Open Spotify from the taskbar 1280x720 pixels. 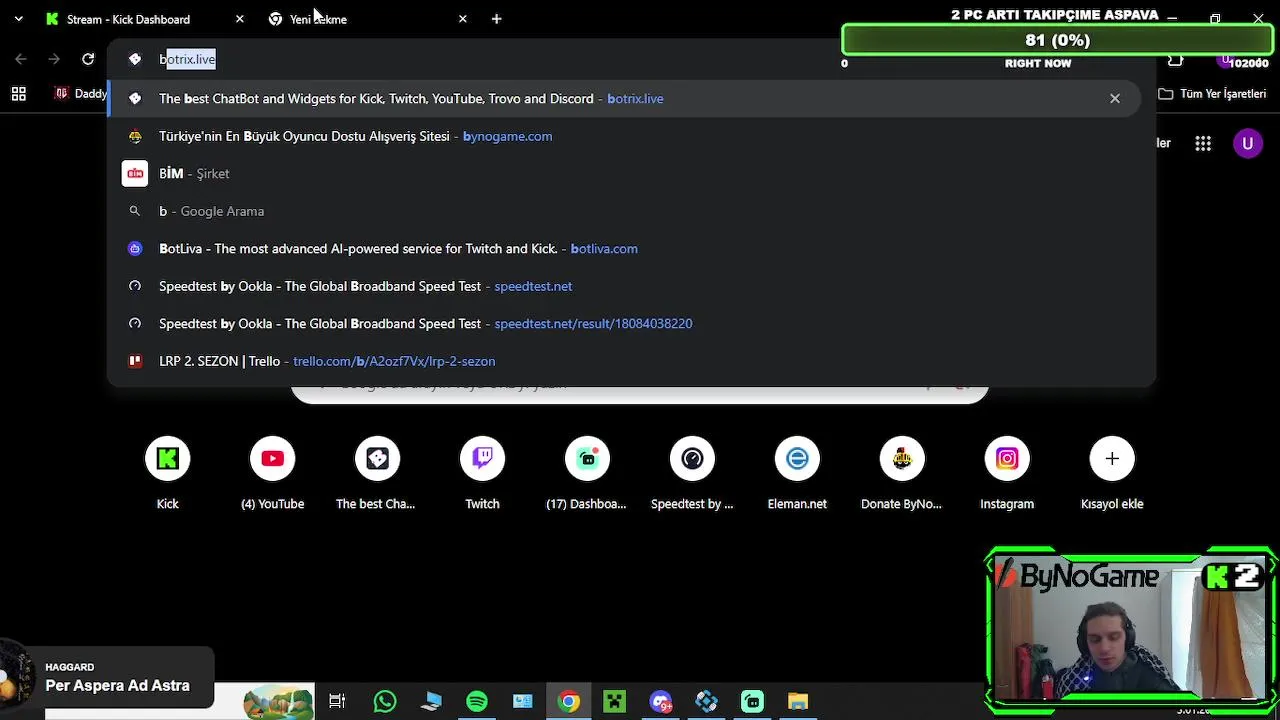tap(477, 702)
